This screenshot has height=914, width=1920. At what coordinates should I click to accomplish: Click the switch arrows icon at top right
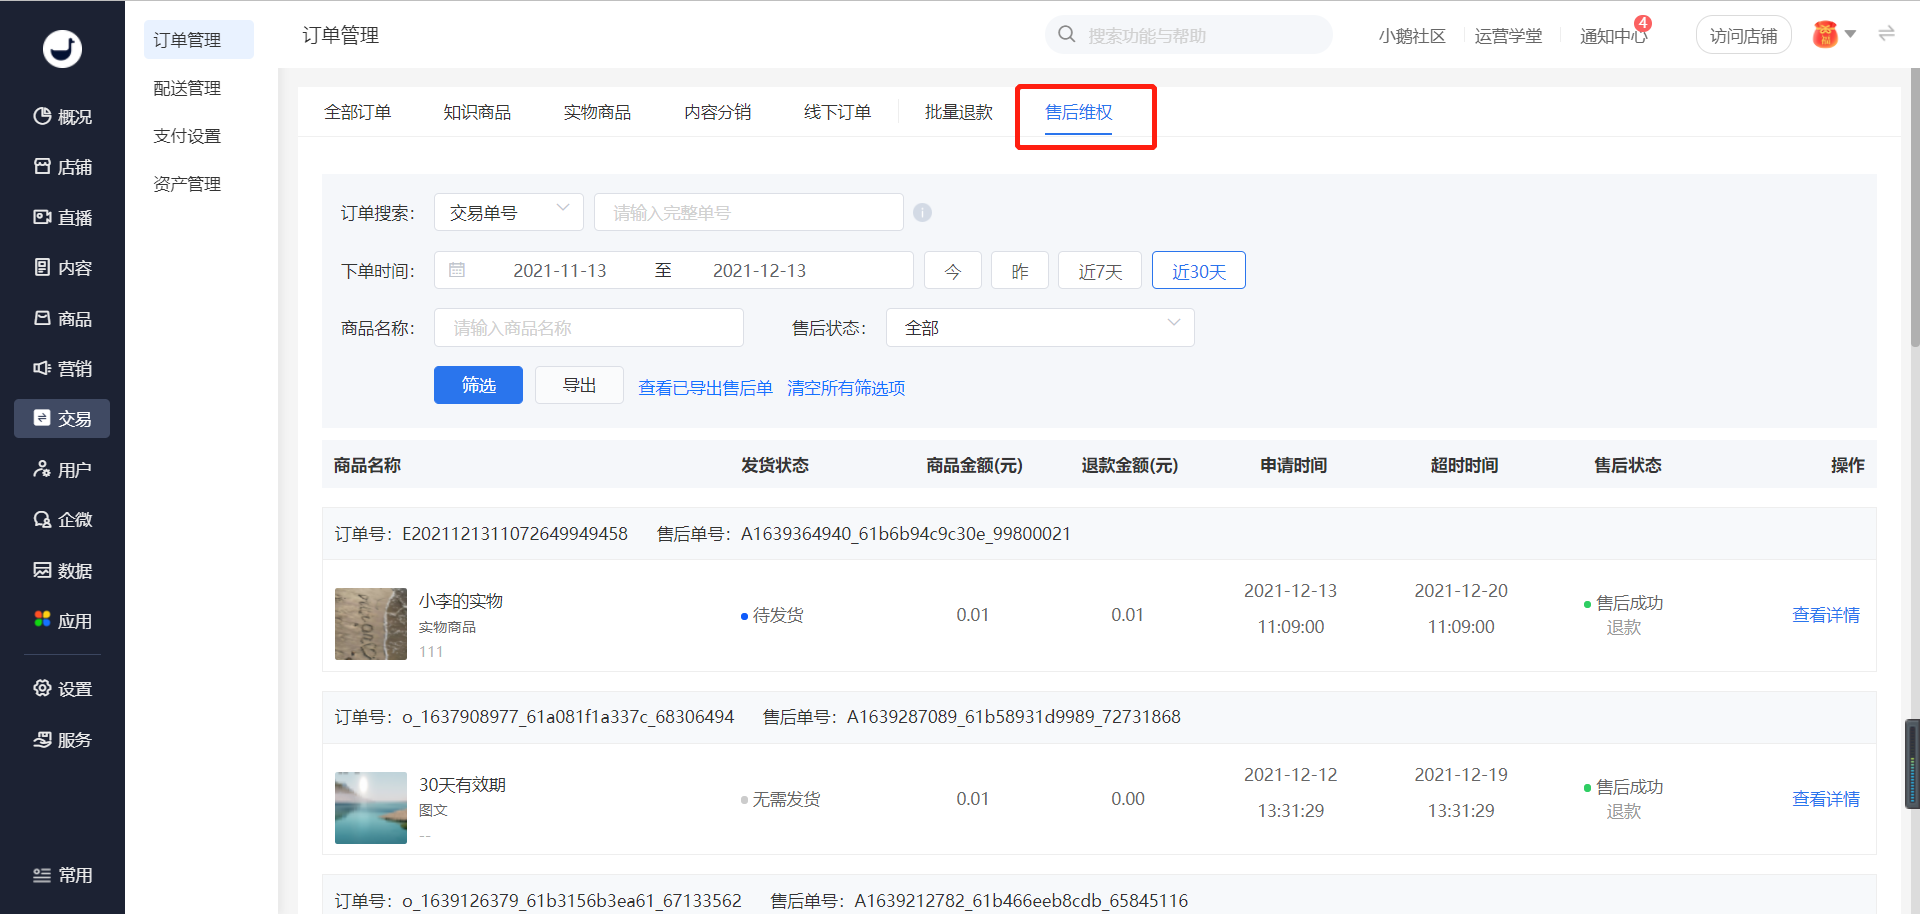pyautogui.click(x=1886, y=34)
